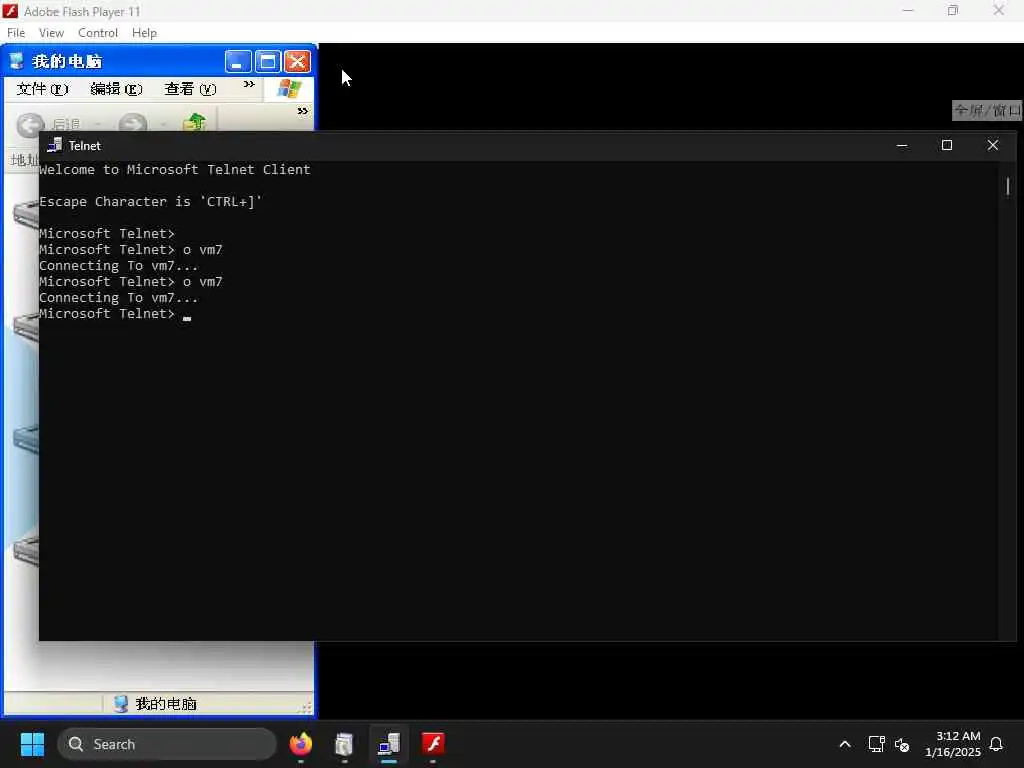The height and width of the screenshot is (768, 1024).
Task: Open 文件(F) menu in 我的电脑 window
Action: tap(42, 89)
